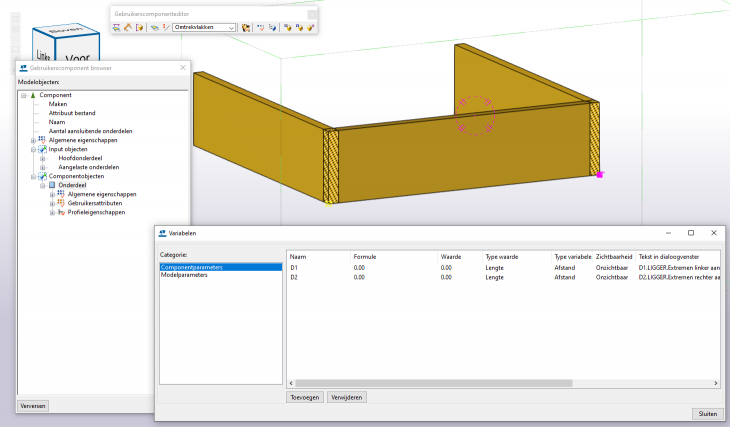Viewport: 730px width, 427px height.
Task: Open the Omtrekvlakken dropdown list
Action: [x=231, y=28]
